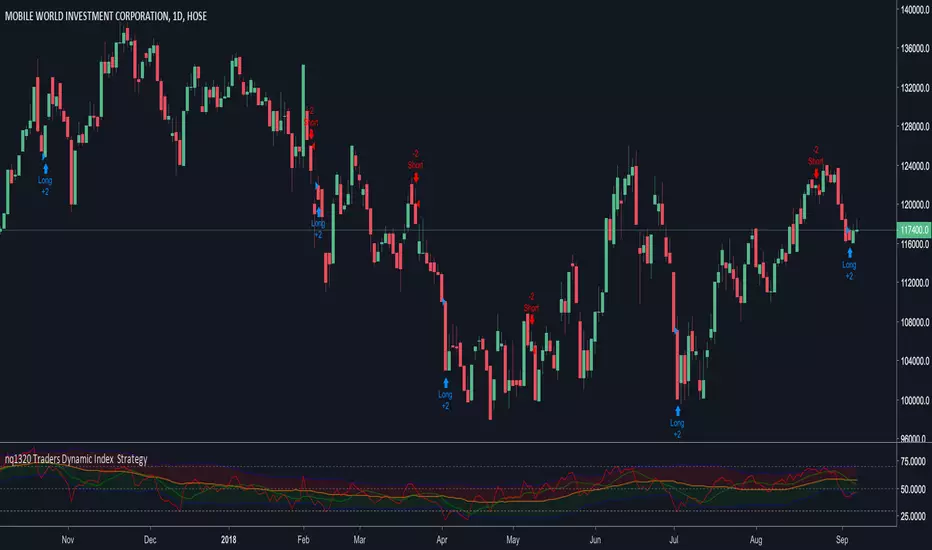Click the May label on time axis
This screenshot has height=550, width=932.
point(513,540)
